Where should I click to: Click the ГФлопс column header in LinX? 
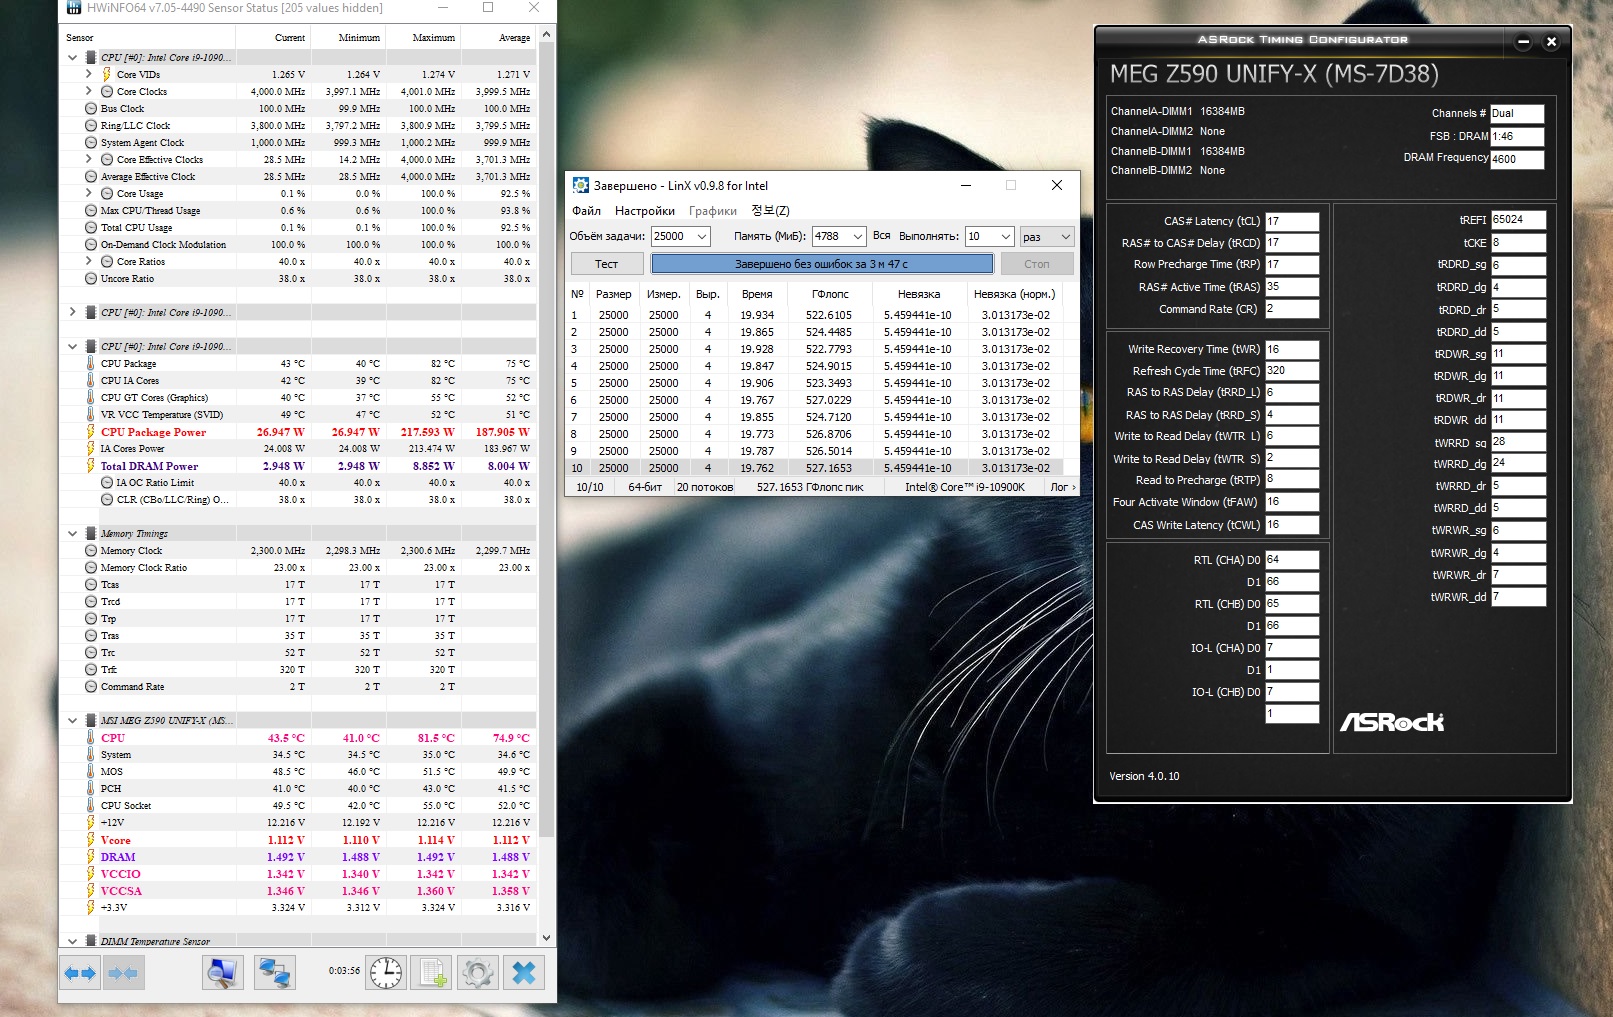point(831,294)
